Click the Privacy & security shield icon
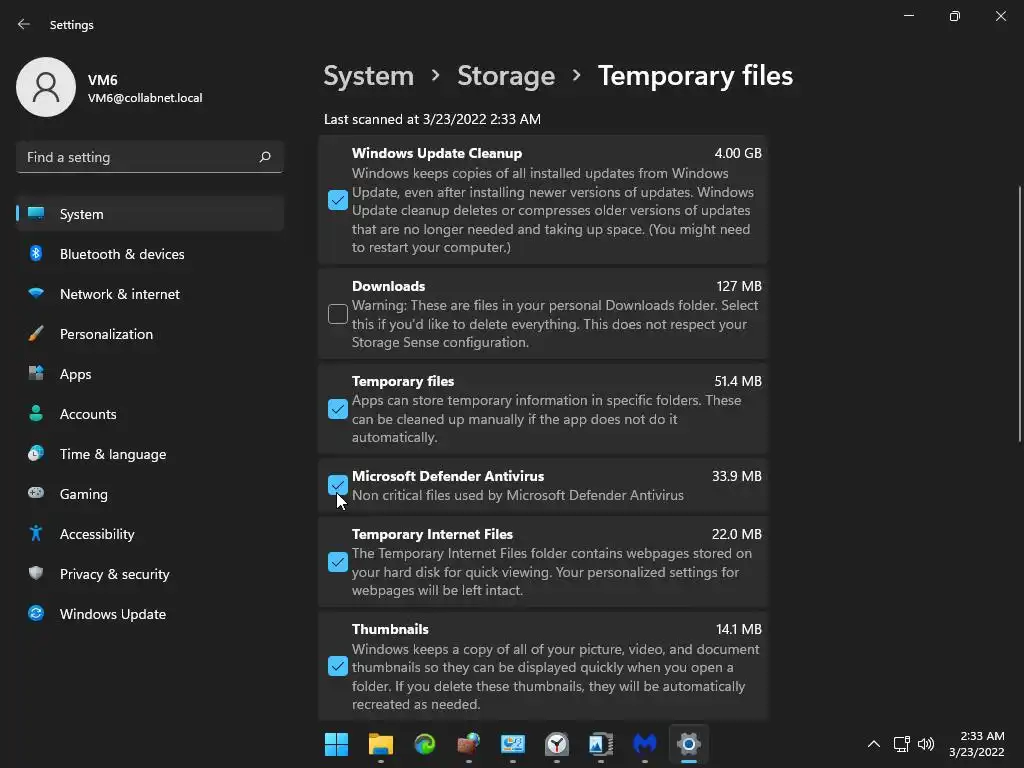The height and width of the screenshot is (768, 1024). pyautogui.click(x=36, y=574)
